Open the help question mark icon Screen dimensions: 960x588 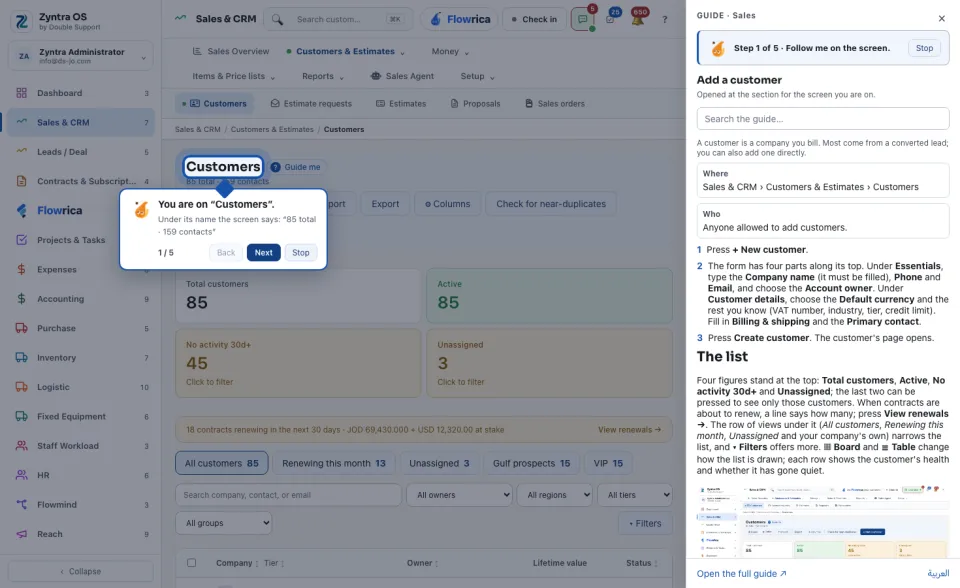pyautogui.click(x=664, y=20)
